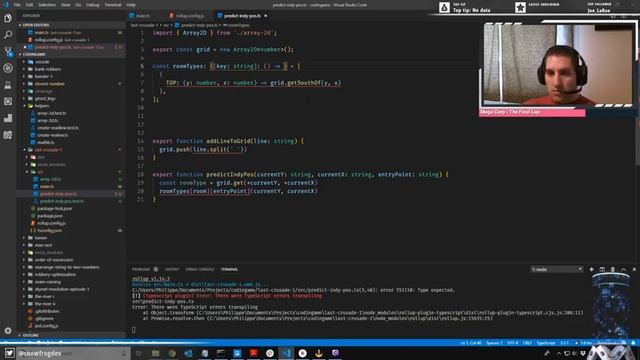The height and width of the screenshot is (360, 640).
Task: Open the Selection menu
Action: coord(47,5)
